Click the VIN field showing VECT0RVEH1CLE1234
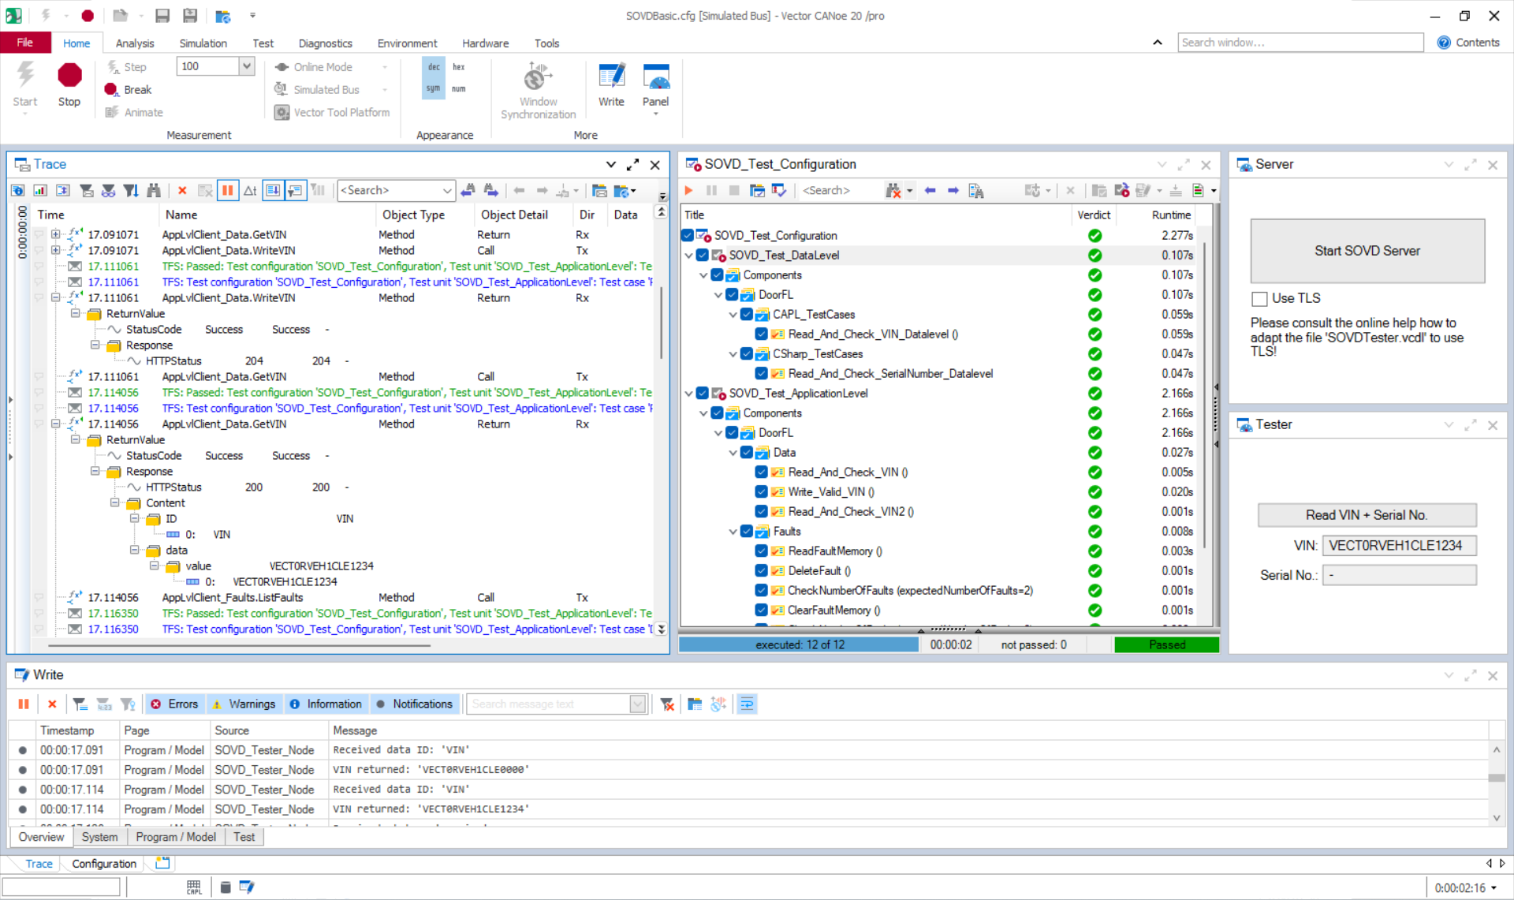 click(x=1399, y=546)
